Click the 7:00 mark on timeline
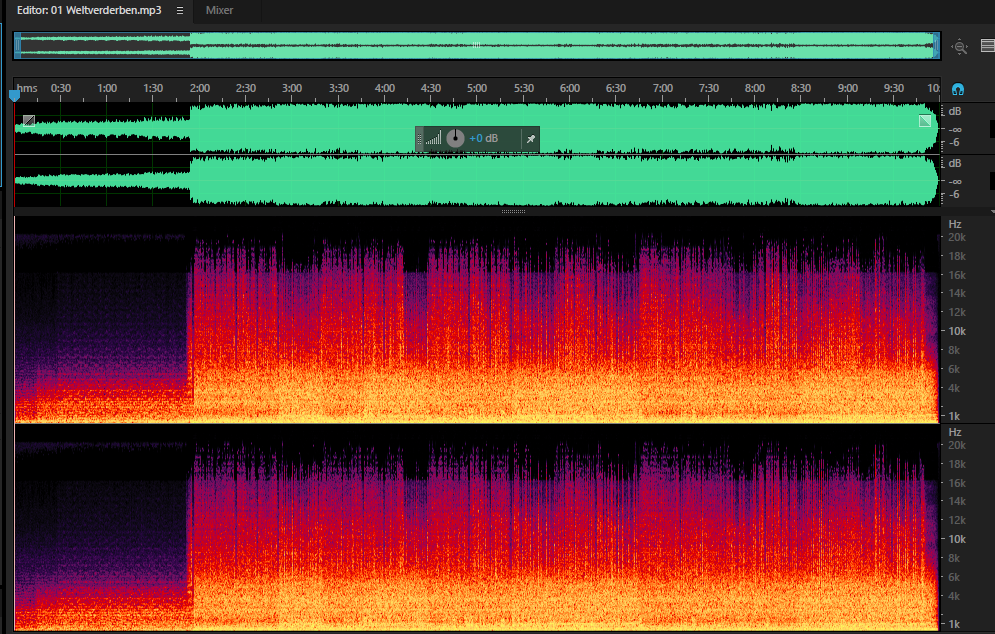 (x=662, y=88)
